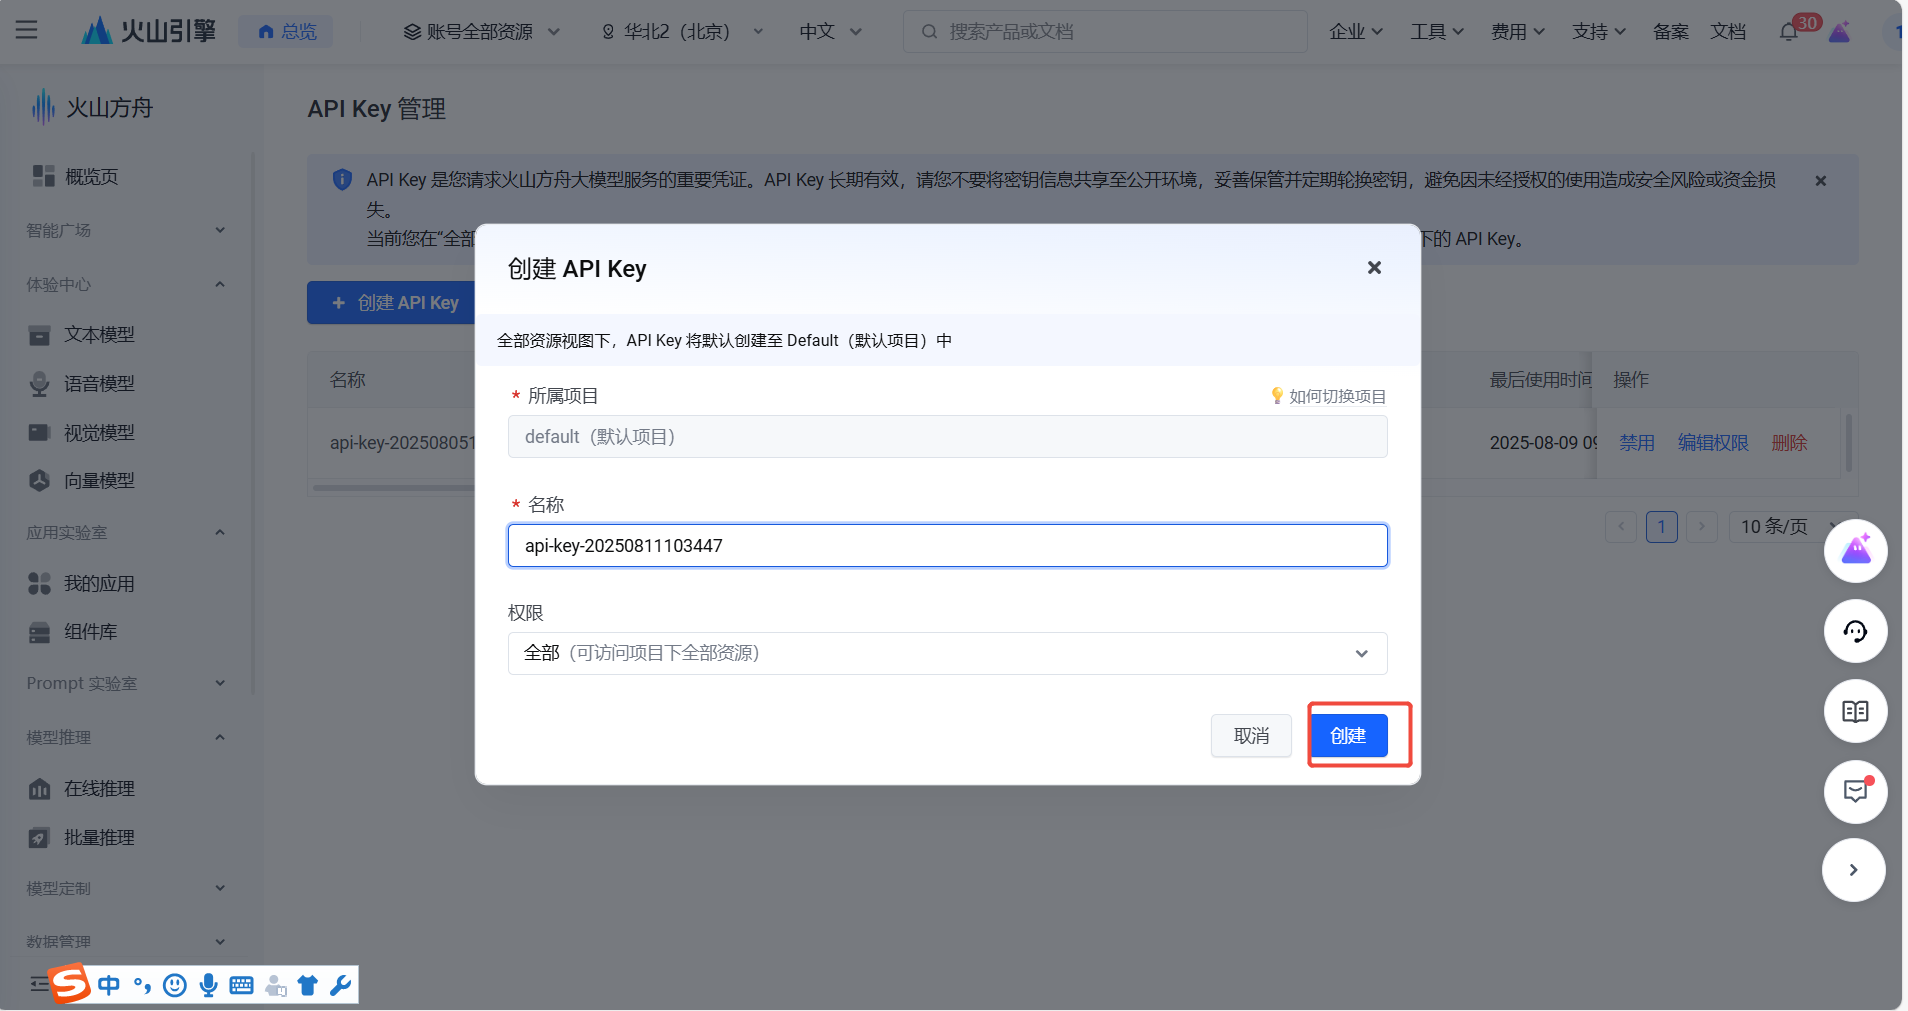Open the 10 条/页 page size dropdown

[1785, 526]
